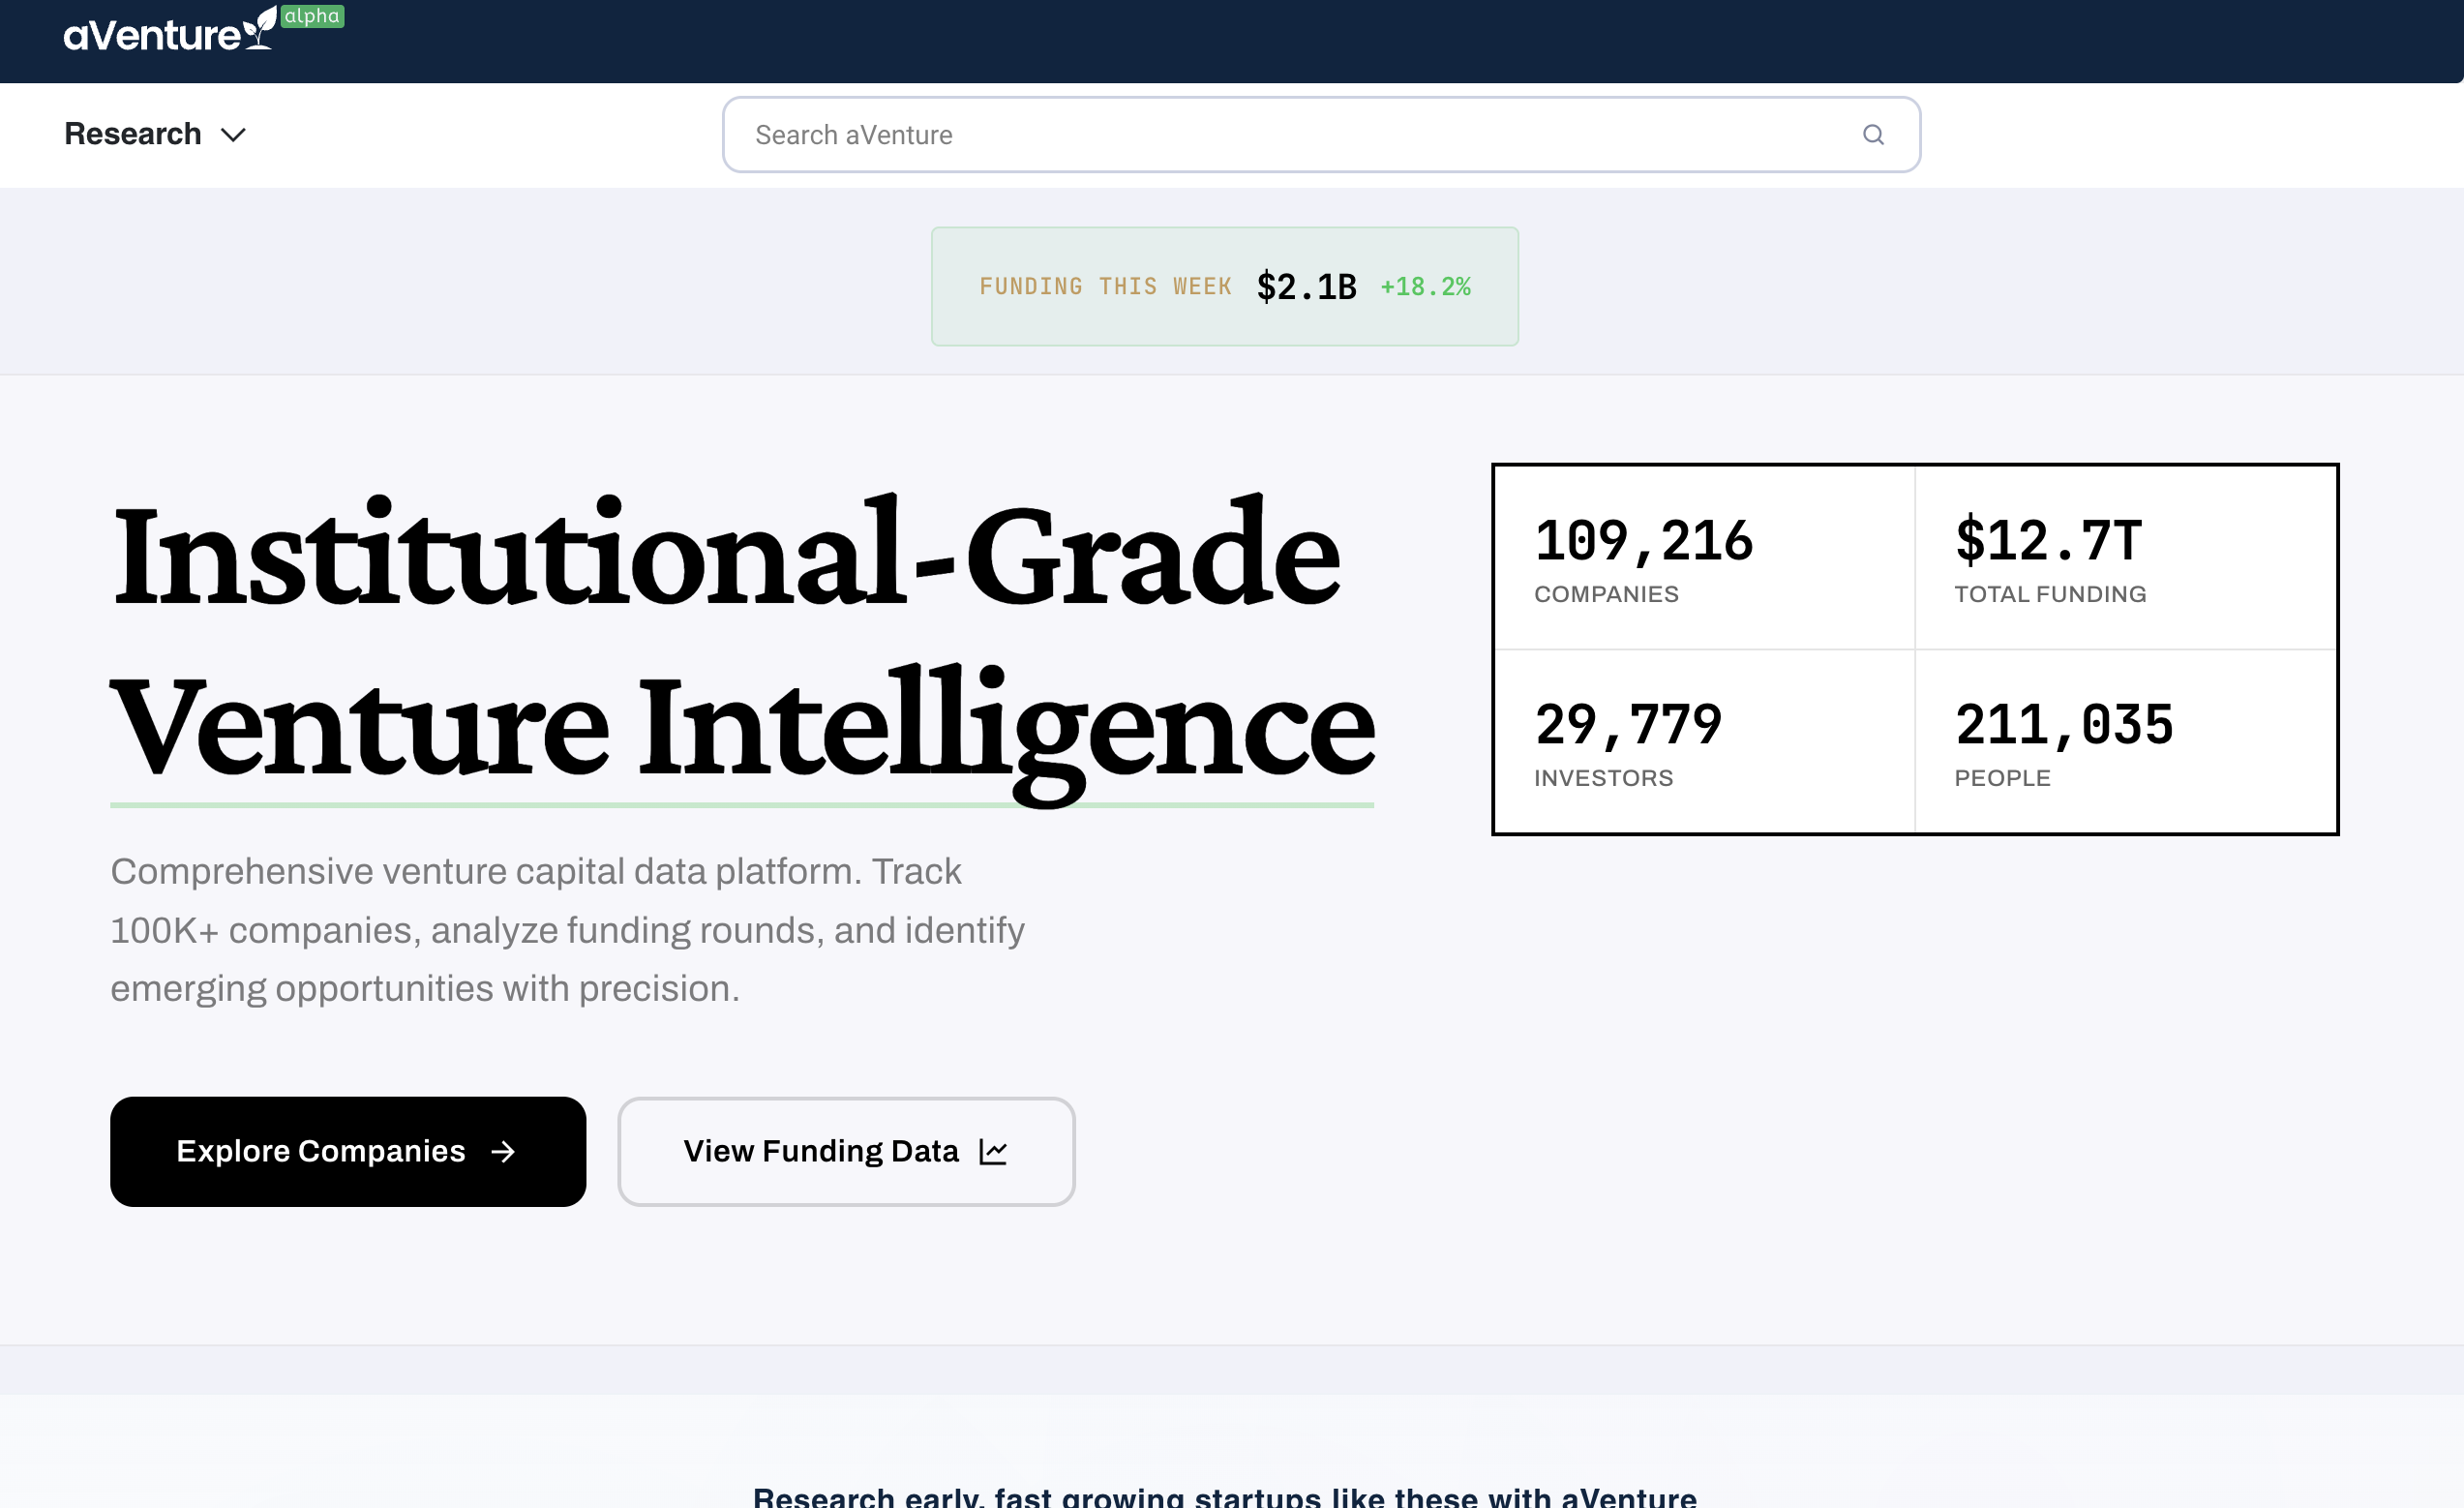Click the View Funding Data button
2464x1508 pixels.
click(845, 1152)
